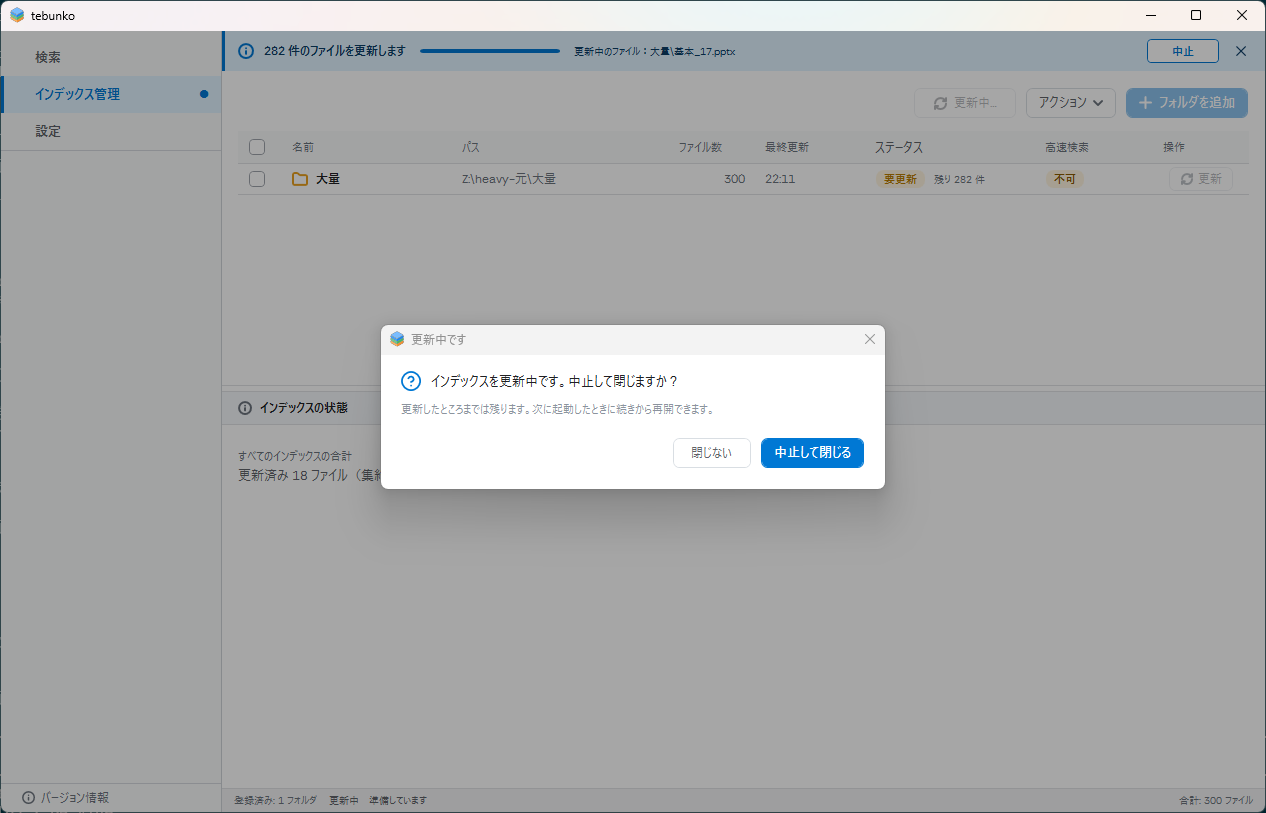Maximize the tebunko window
1266x813 pixels.
pos(1196,15)
